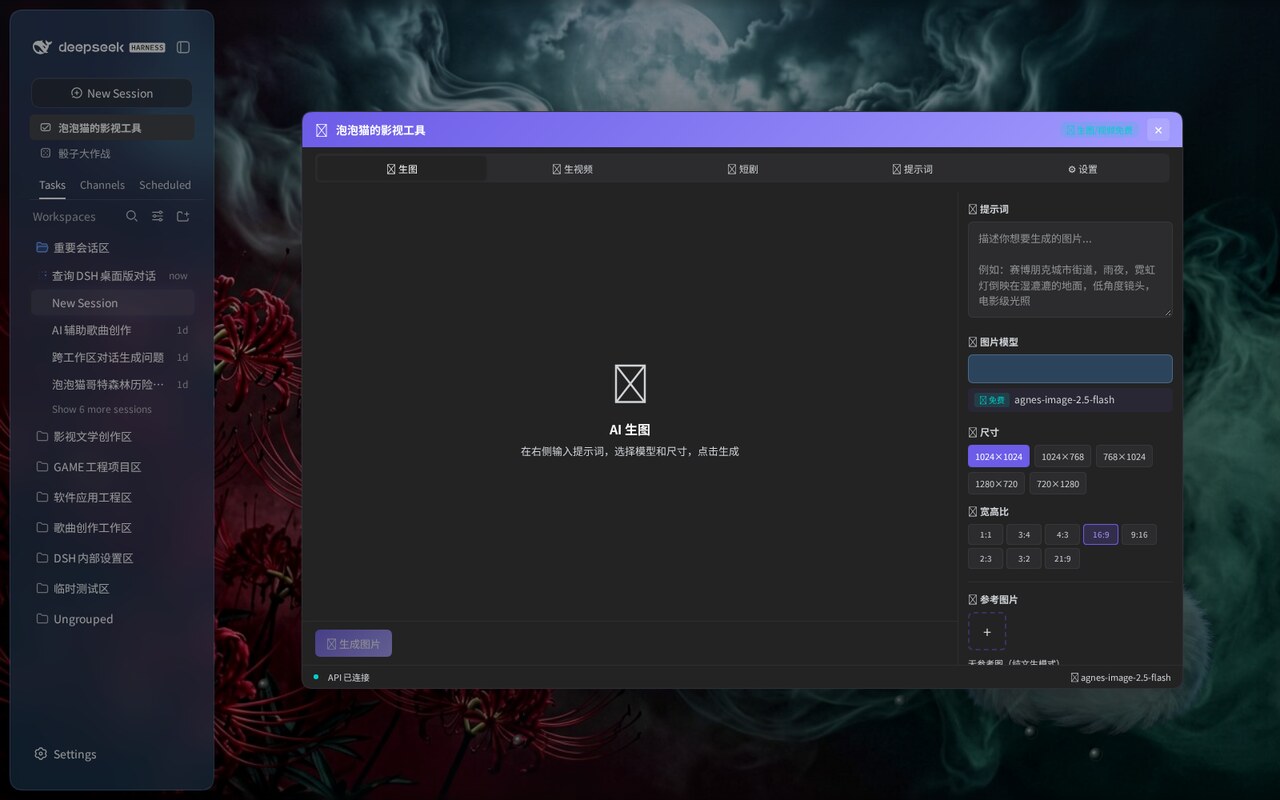Open workspace filter sliders icon
The height and width of the screenshot is (800, 1280).
158,216
